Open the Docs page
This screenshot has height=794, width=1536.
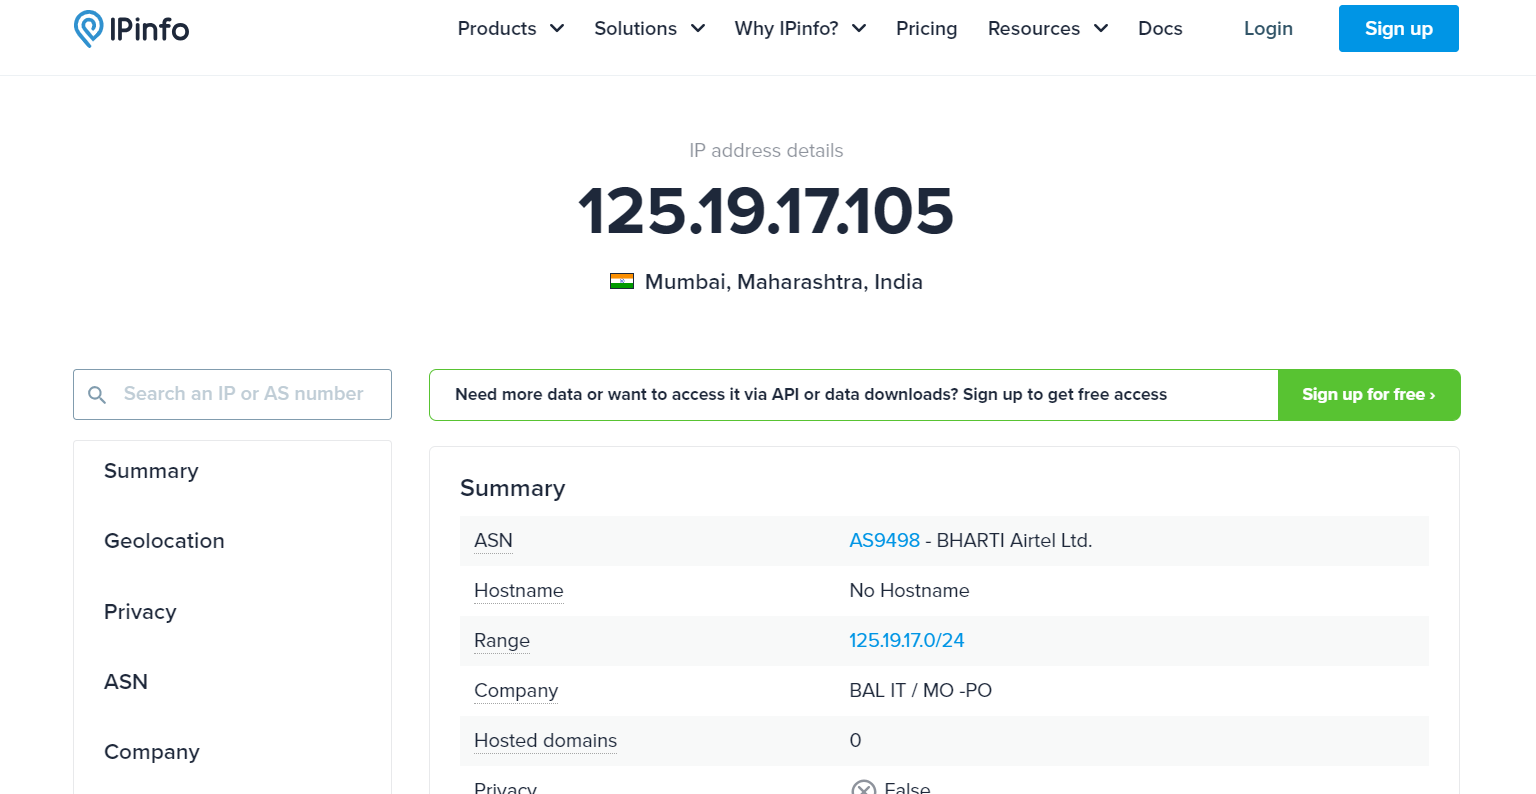(x=1160, y=28)
